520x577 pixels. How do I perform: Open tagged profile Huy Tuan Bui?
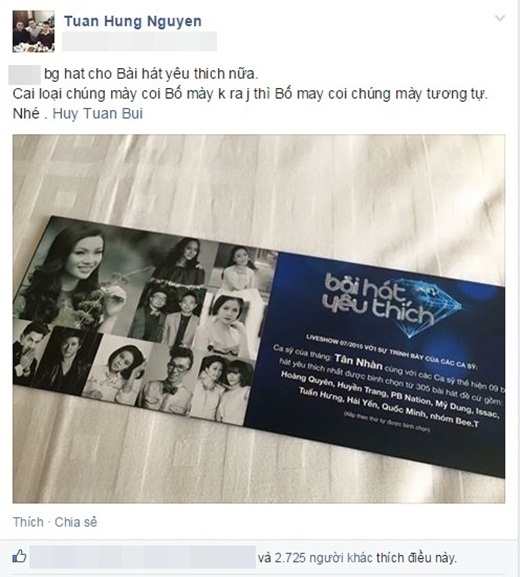(x=98, y=114)
